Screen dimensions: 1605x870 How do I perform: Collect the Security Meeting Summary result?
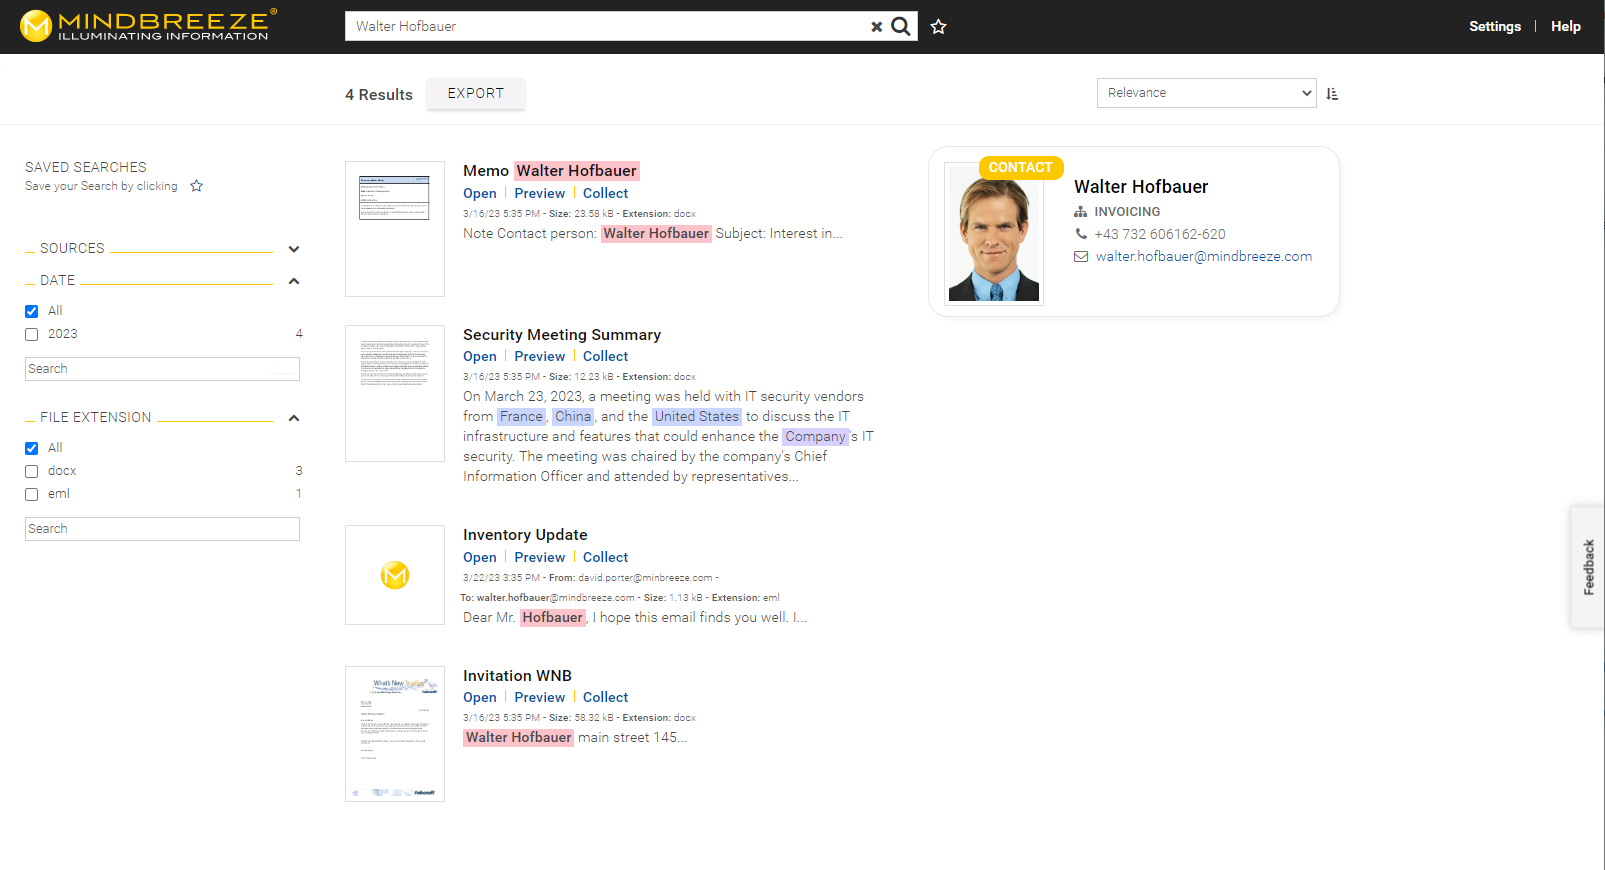coord(606,357)
